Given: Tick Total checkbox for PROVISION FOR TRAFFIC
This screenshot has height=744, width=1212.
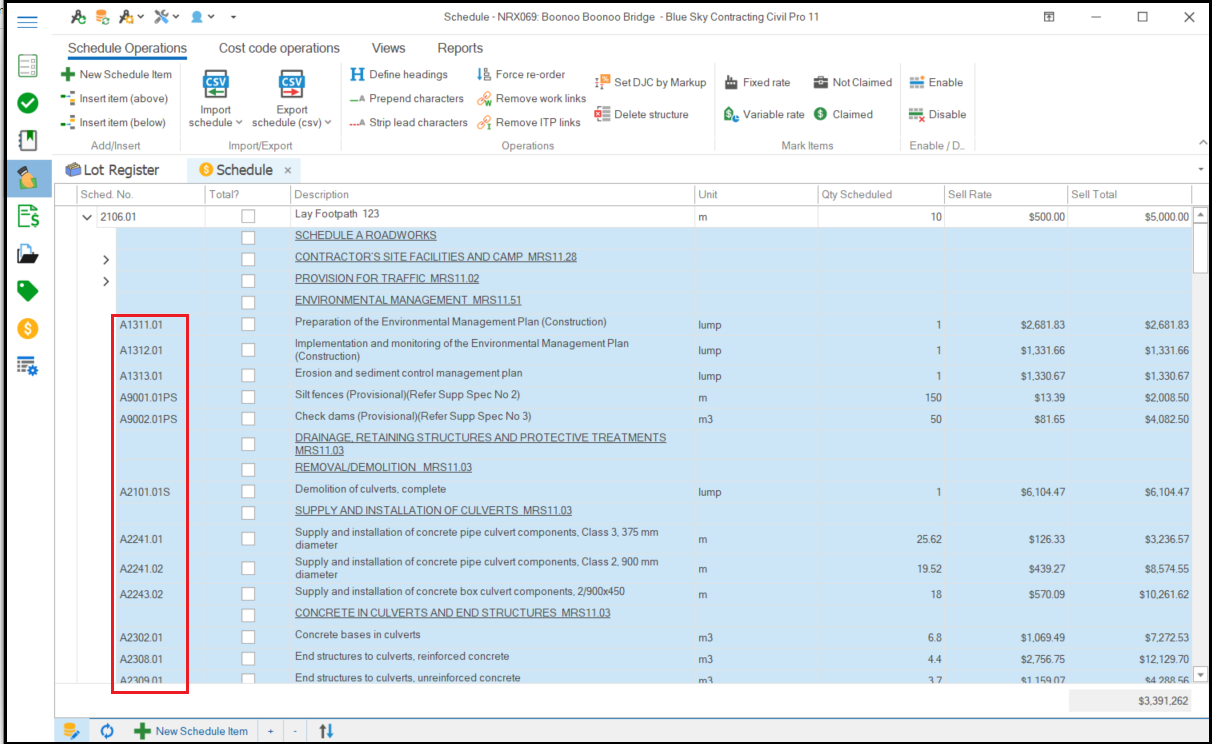Looking at the screenshot, I should [x=248, y=281].
